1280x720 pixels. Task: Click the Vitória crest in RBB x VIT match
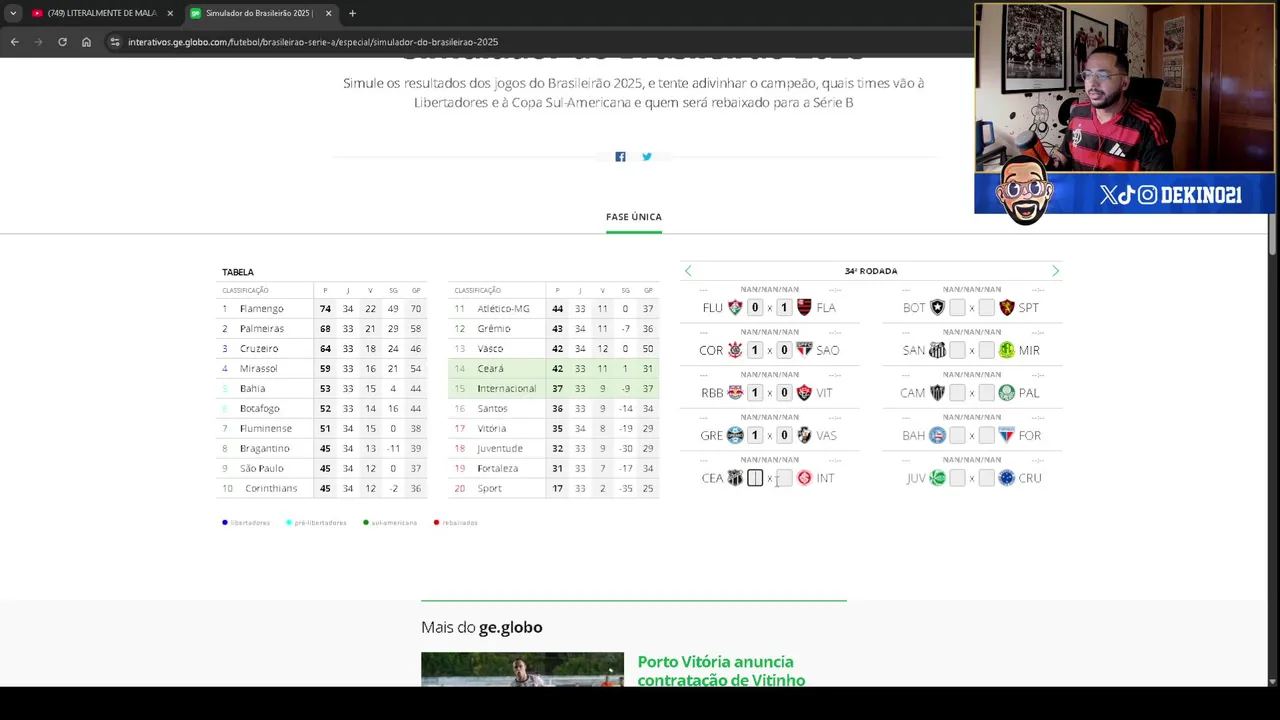(x=804, y=393)
